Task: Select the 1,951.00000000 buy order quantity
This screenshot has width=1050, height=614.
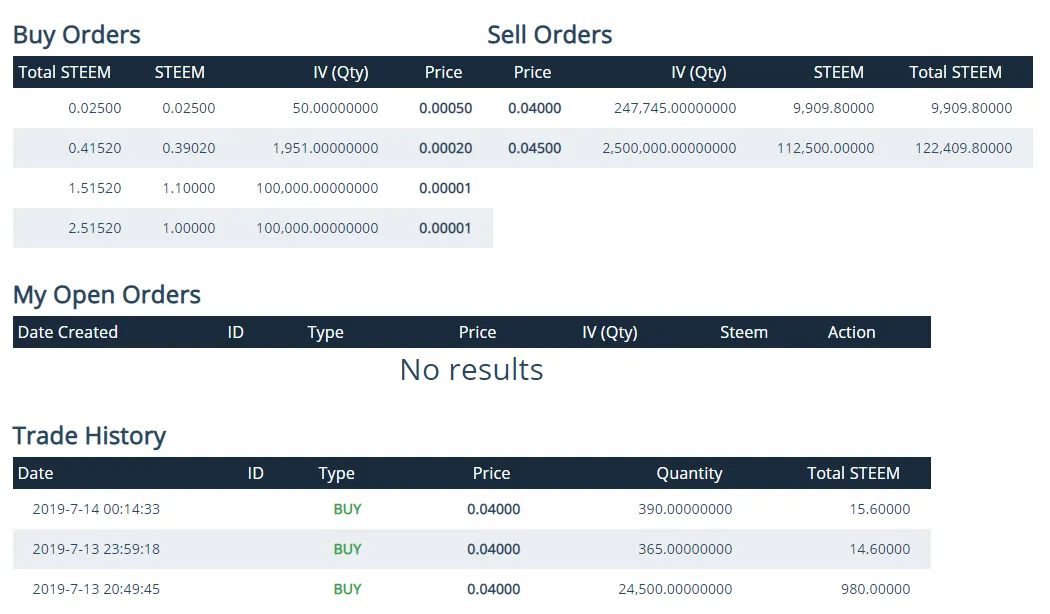Action: click(325, 148)
